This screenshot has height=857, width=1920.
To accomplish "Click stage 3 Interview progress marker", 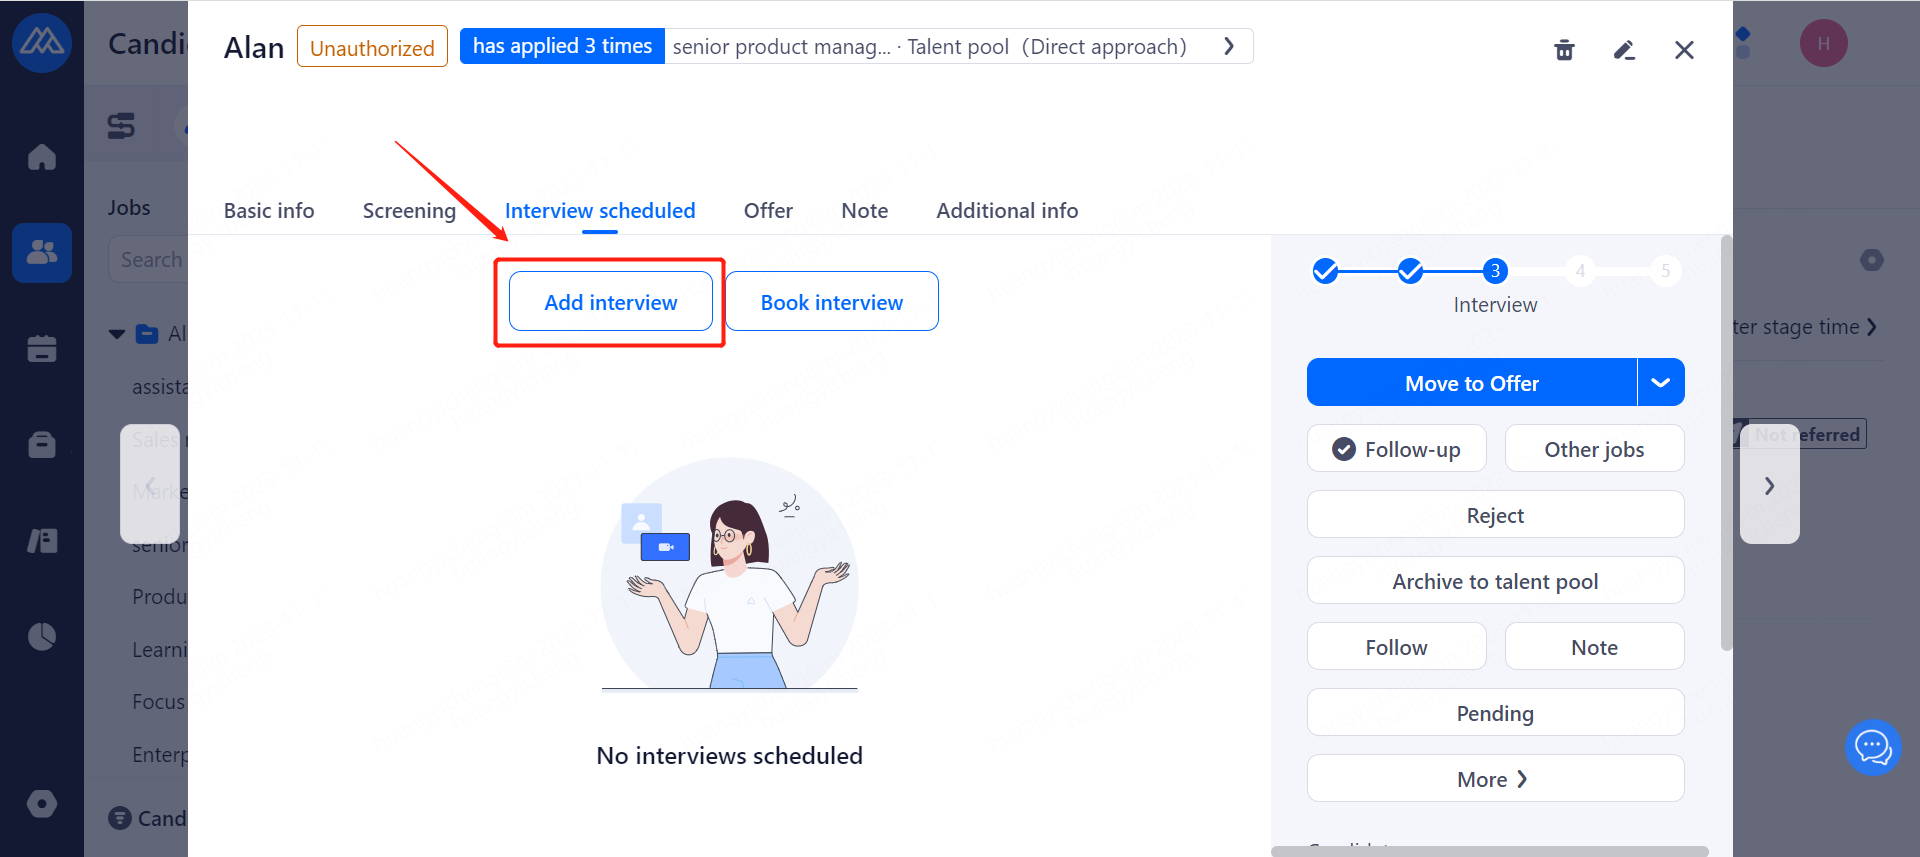I will (1495, 270).
